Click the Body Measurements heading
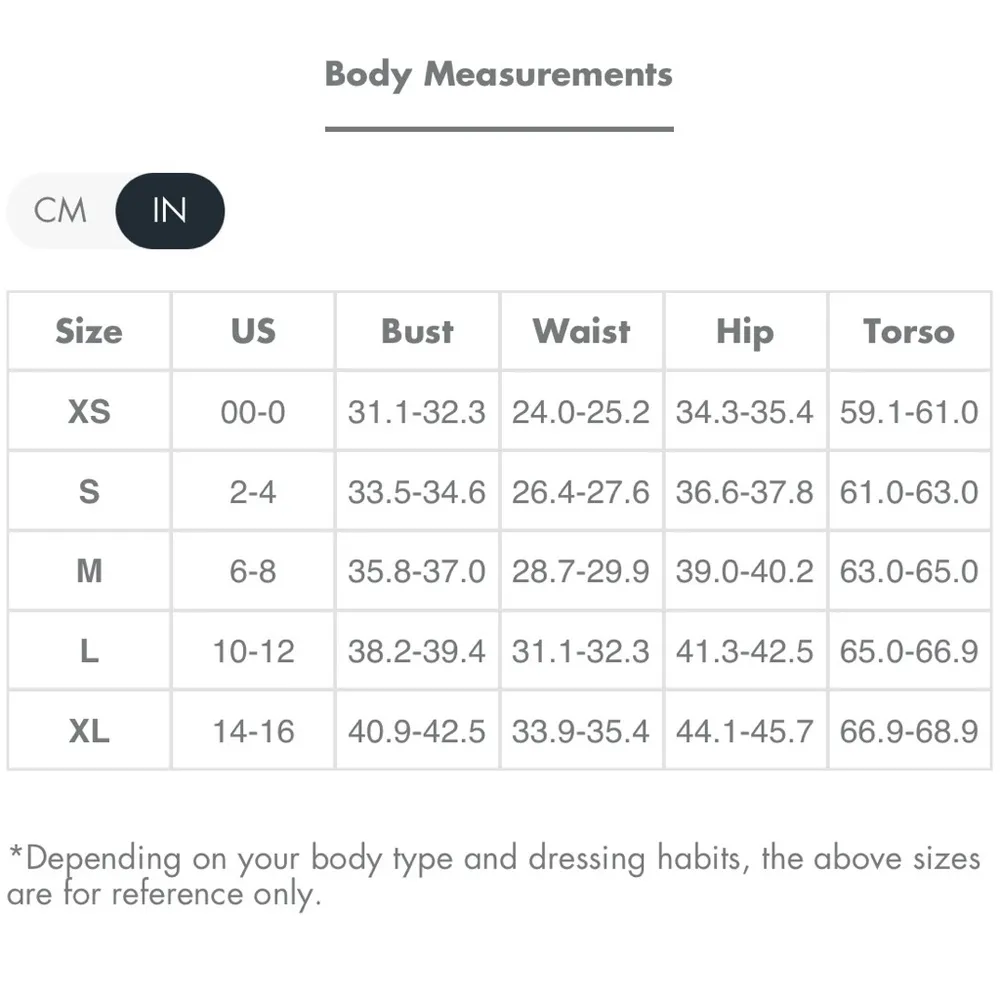Screen dimensions: 1000x1000 [x=498, y=74]
